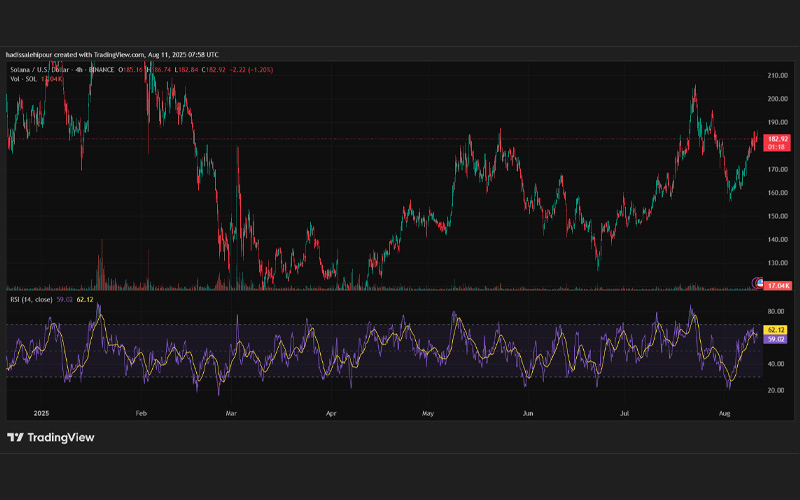The image size is (800, 500).
Task: Click the 4h interval in the chart title
Action: [x=79, y=70]
